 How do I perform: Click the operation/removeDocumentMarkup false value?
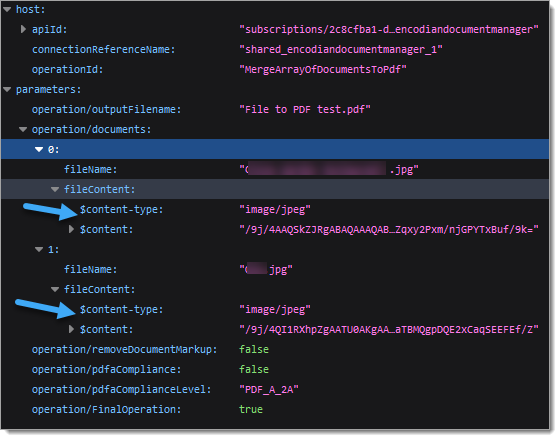tap(254, 349)
